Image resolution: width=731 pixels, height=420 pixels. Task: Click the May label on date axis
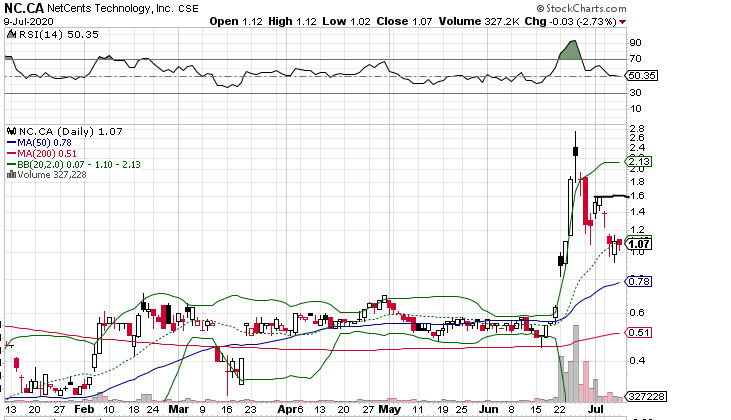pyautogui.click(x=390, y=409)
